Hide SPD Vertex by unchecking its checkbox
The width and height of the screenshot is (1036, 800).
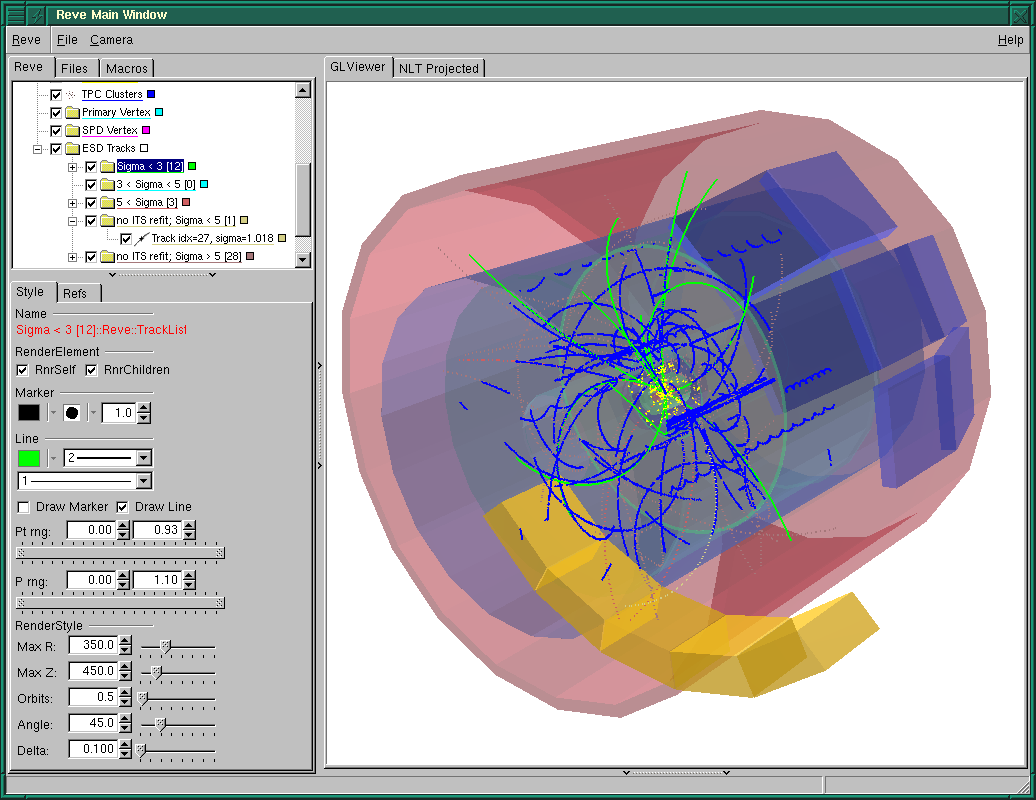55,130
